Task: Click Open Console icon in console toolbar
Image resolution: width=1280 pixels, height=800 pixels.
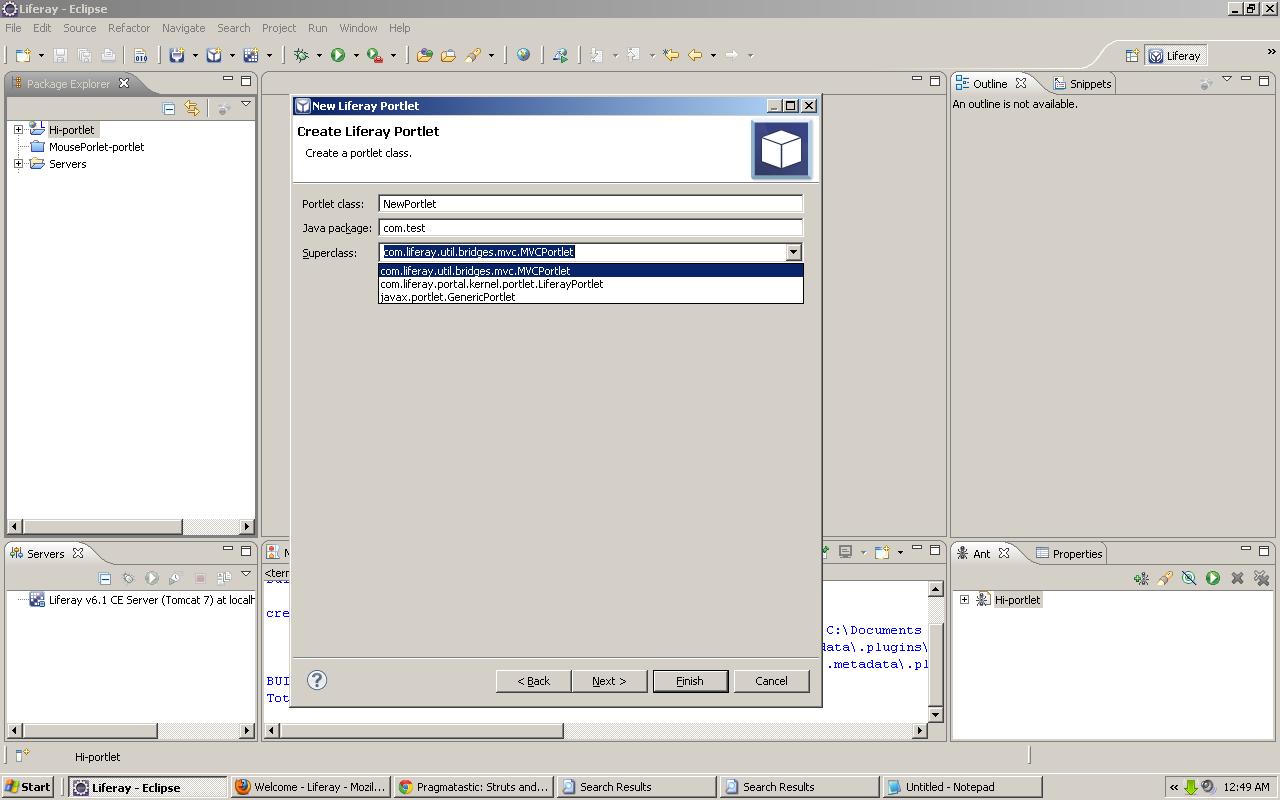Action: (x=883, y=552)
